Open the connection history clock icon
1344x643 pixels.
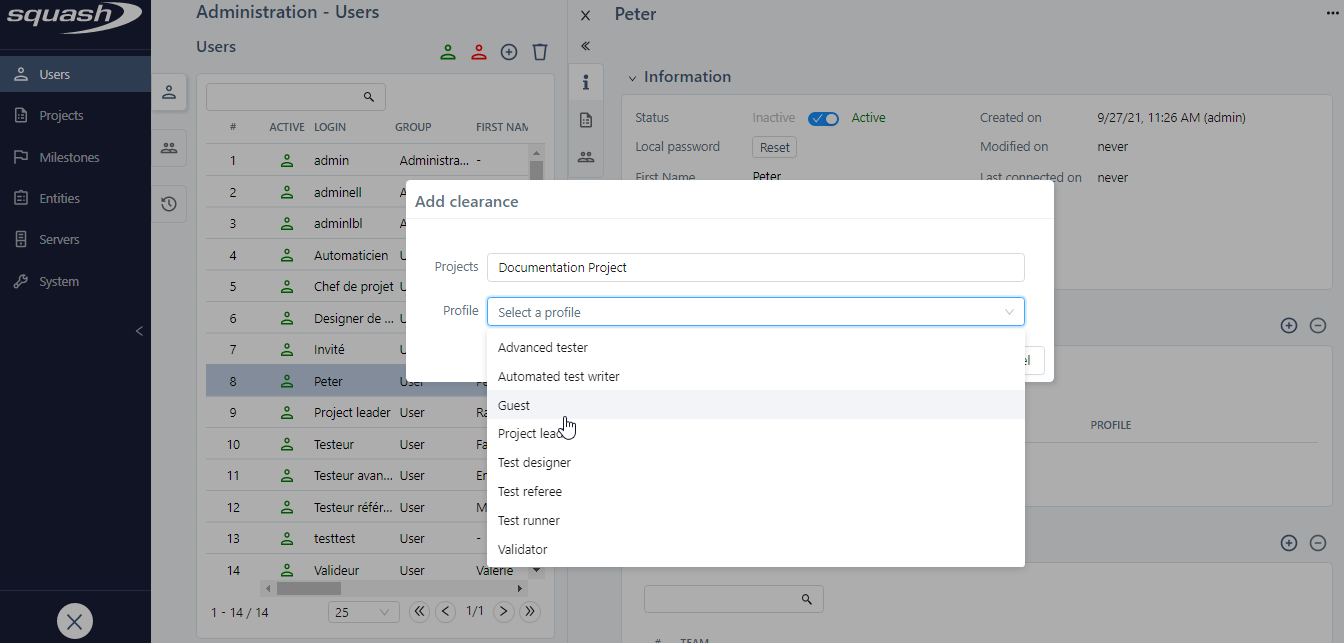[169, 204]
